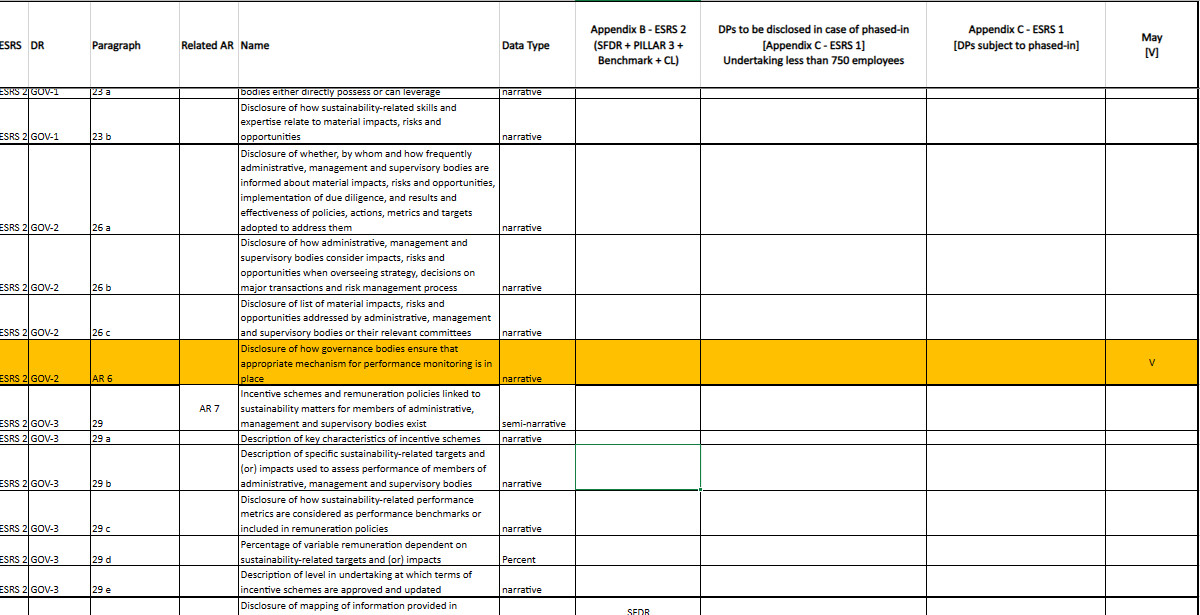Click the 'semi-narrative' data type cell
This screenshot has width=1200, height=615.
coord(537,408)
